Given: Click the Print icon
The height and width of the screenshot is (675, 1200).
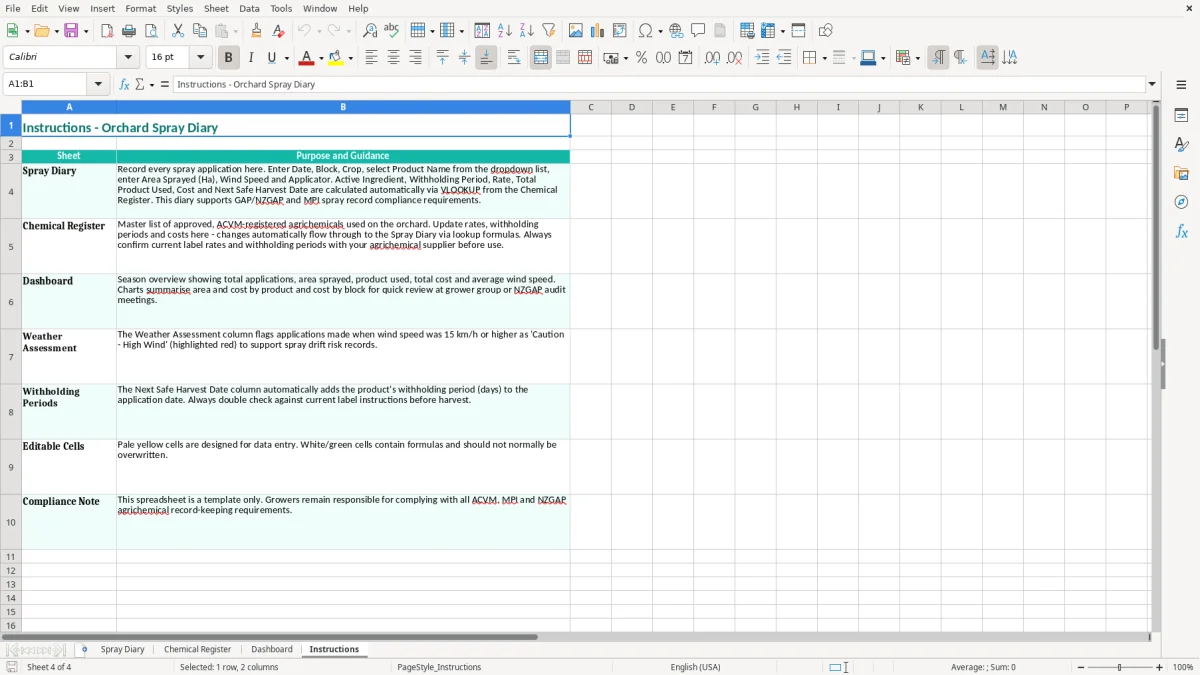Looking at the screenshot, I should pos(129,31).
